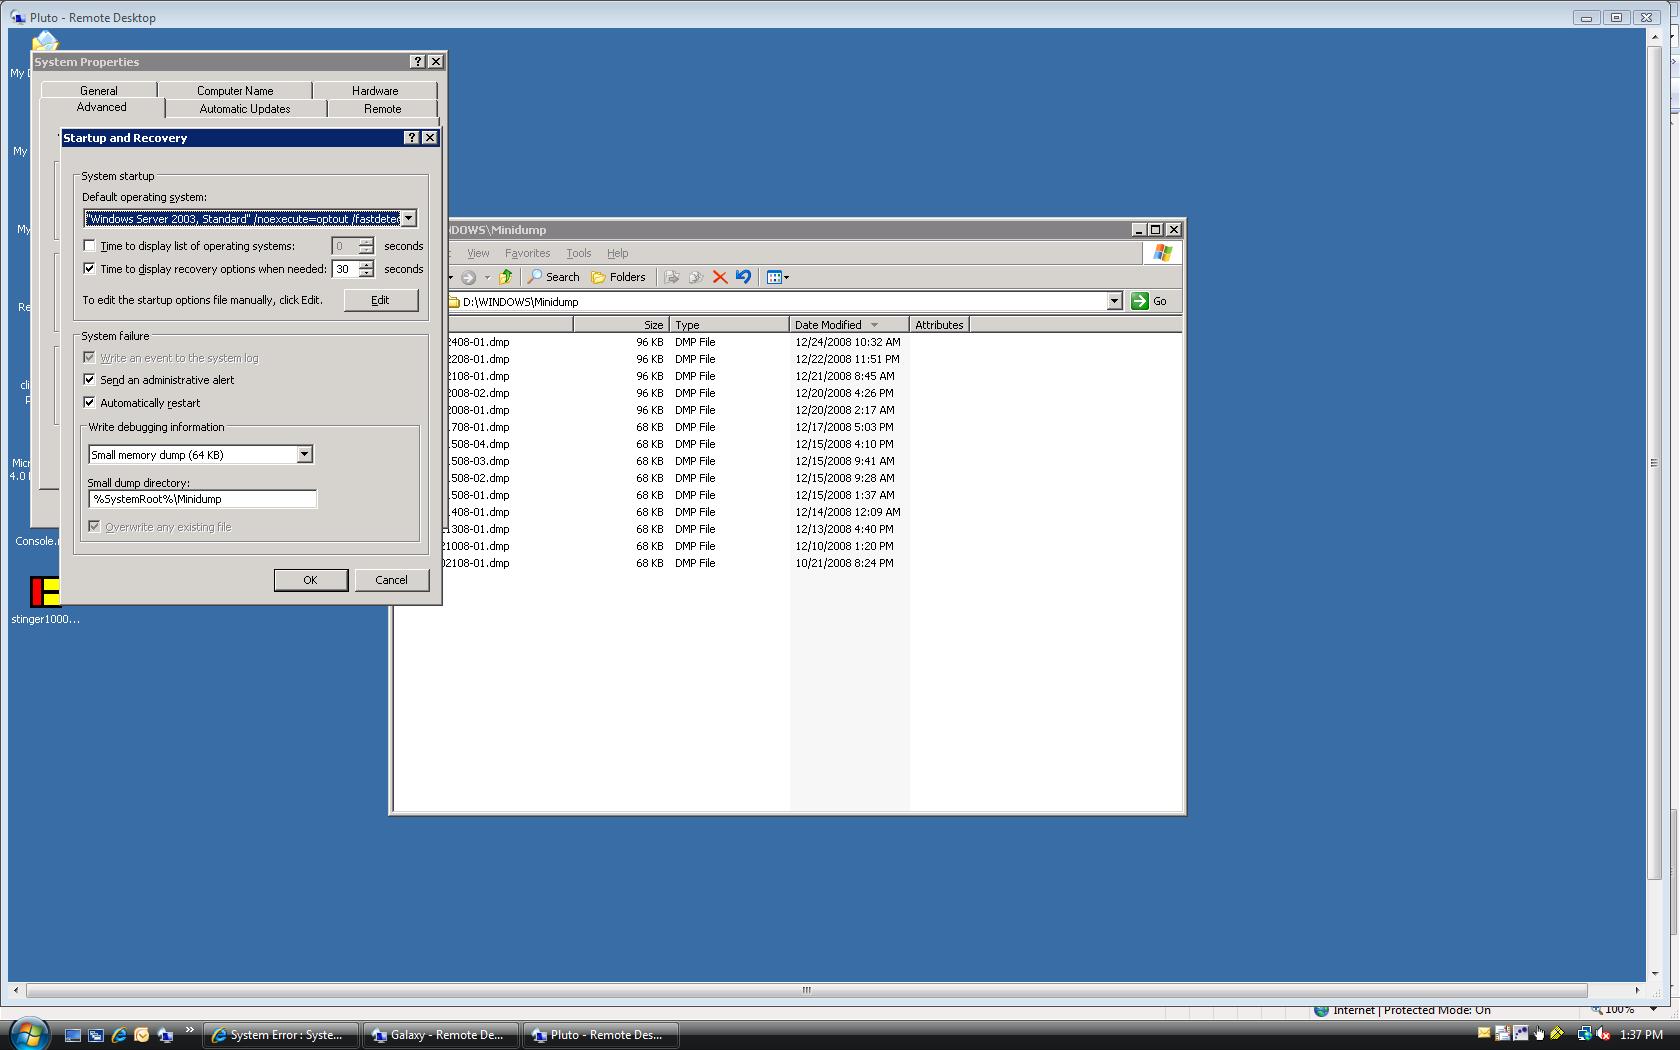1680x1050 pixels.
Task: Toggle Send an administrative alert checkbox
Action: [x=90, y=380]
